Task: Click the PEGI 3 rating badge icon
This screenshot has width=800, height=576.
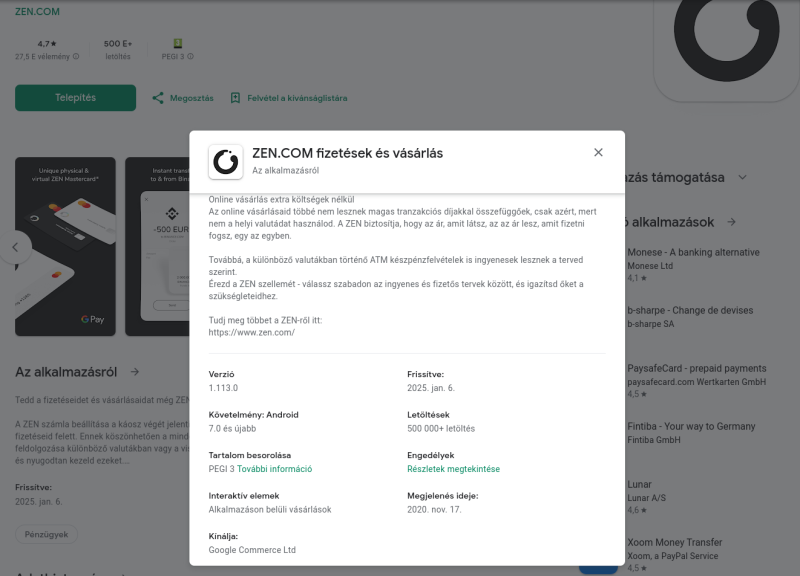Action: point(178,43)
